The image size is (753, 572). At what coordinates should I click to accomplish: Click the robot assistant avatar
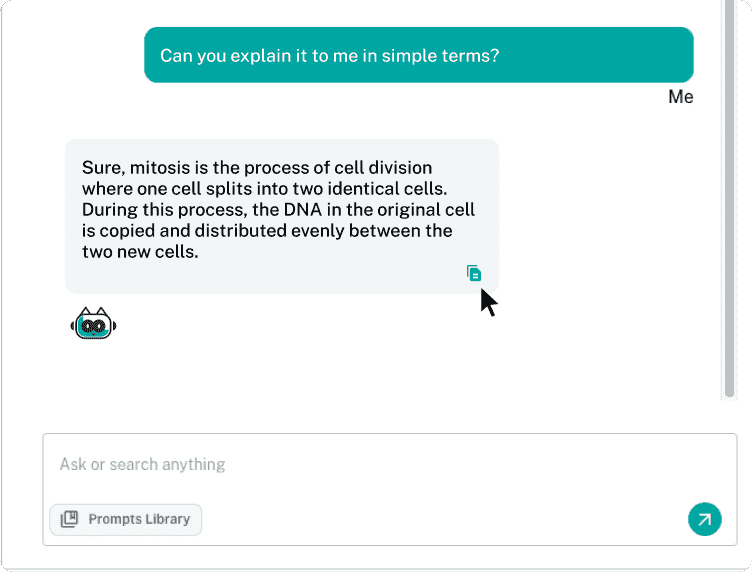(95, 323)
